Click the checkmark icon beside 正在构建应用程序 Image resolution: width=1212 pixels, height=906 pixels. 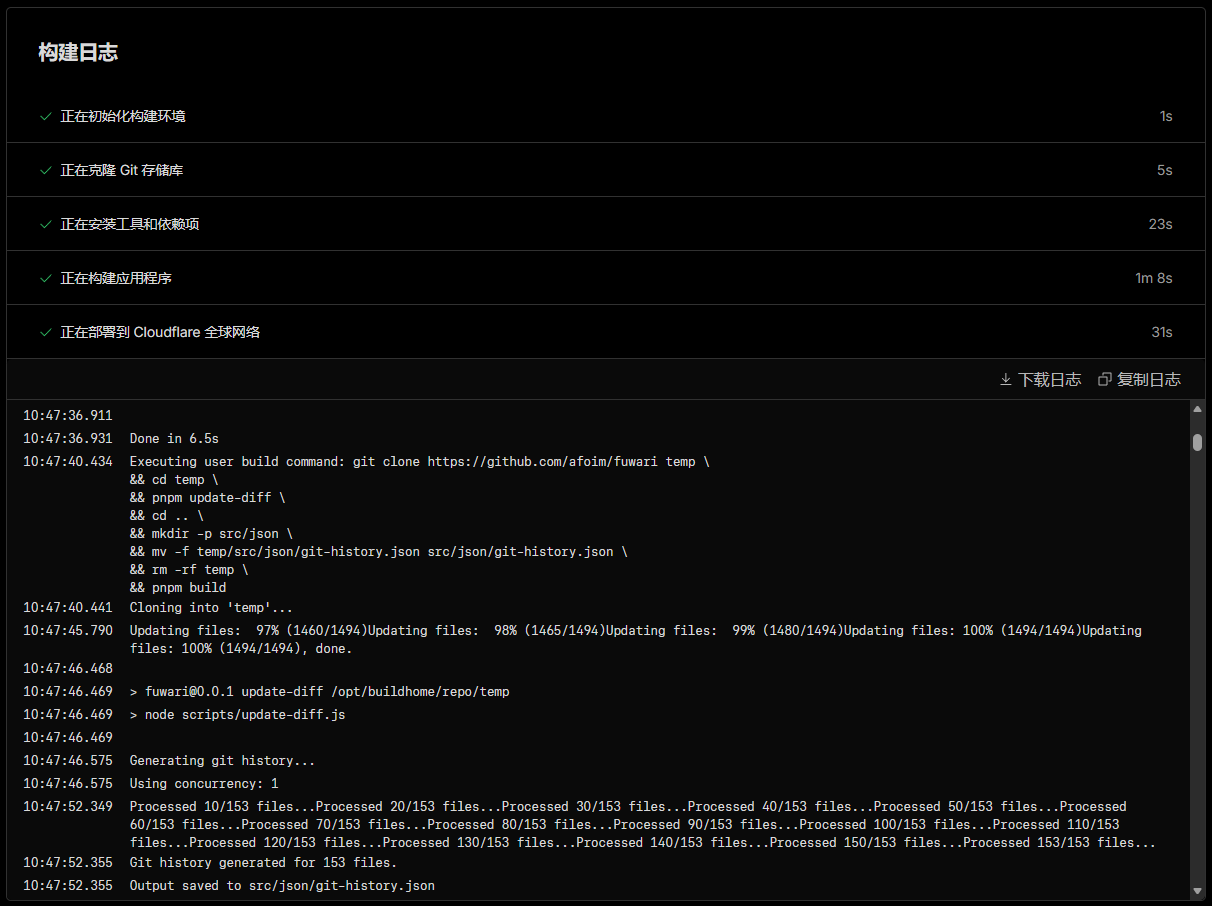point(45,278)
